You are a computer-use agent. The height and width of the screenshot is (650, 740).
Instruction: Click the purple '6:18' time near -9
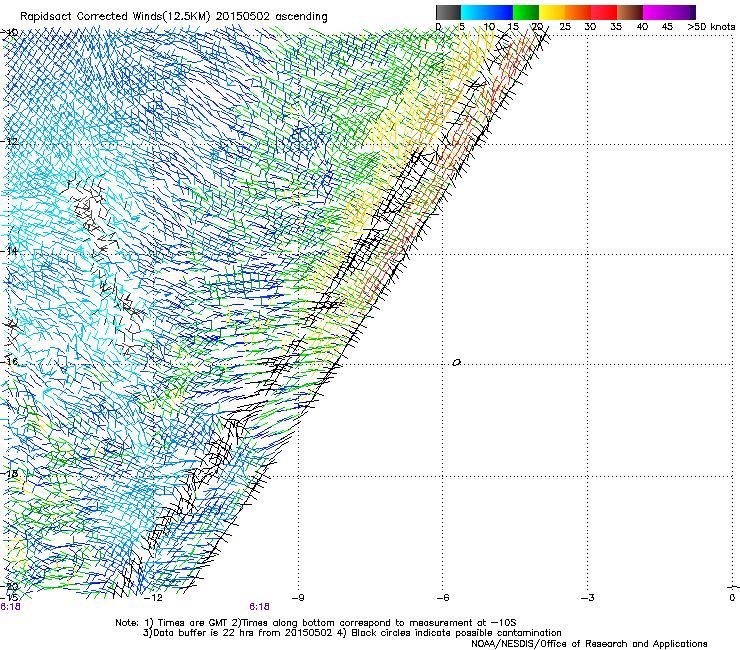[260, 607]
